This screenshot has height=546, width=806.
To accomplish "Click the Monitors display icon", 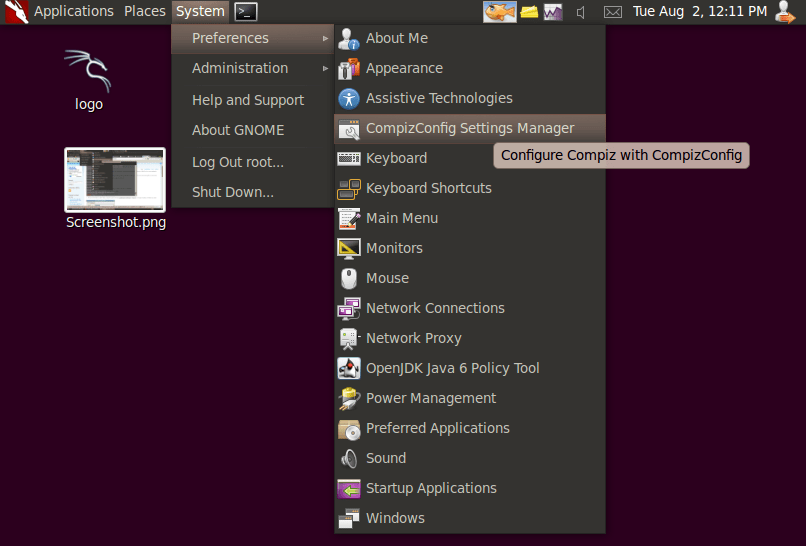I will point(349,248).
